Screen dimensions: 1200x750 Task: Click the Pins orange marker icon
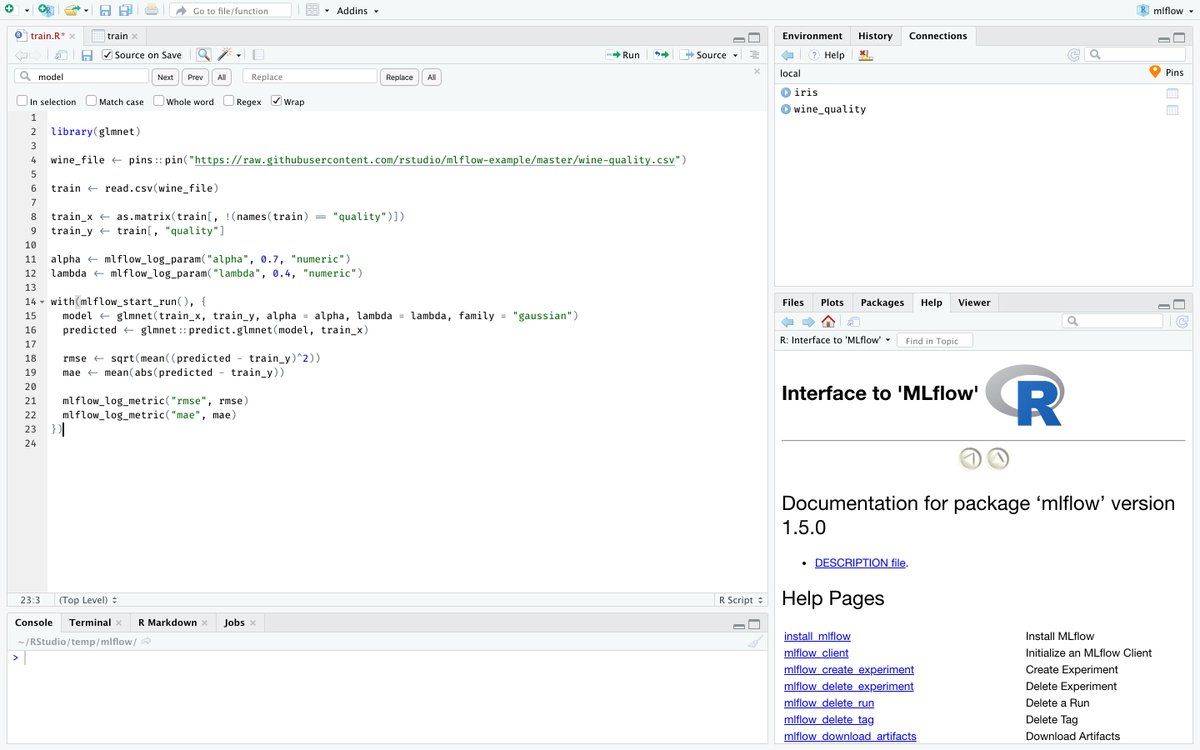coord(1155,72)
